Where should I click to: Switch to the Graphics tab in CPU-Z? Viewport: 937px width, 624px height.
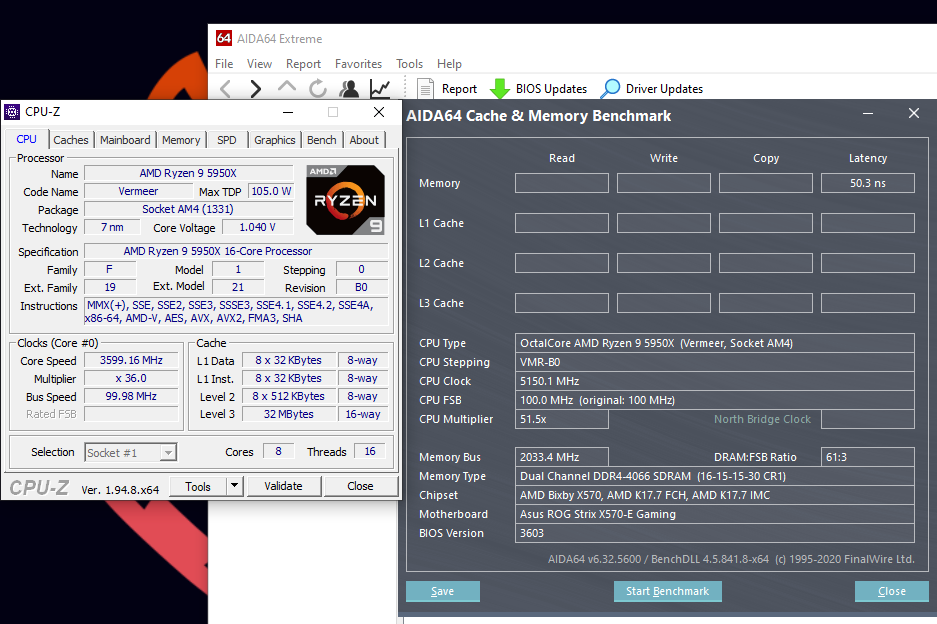(x=274, y=140)
